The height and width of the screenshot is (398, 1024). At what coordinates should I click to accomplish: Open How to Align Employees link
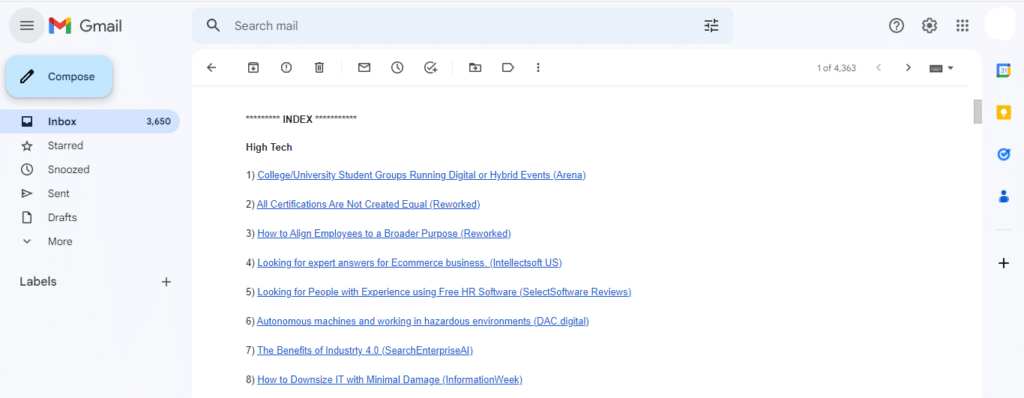(x=384, y=233)
